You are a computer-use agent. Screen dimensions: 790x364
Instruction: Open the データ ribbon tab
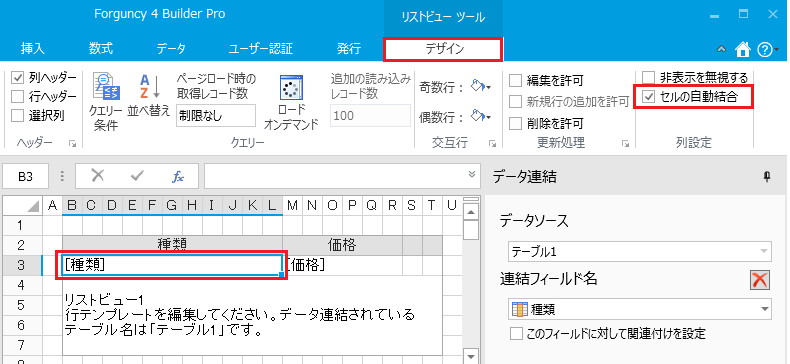point(171,49)
